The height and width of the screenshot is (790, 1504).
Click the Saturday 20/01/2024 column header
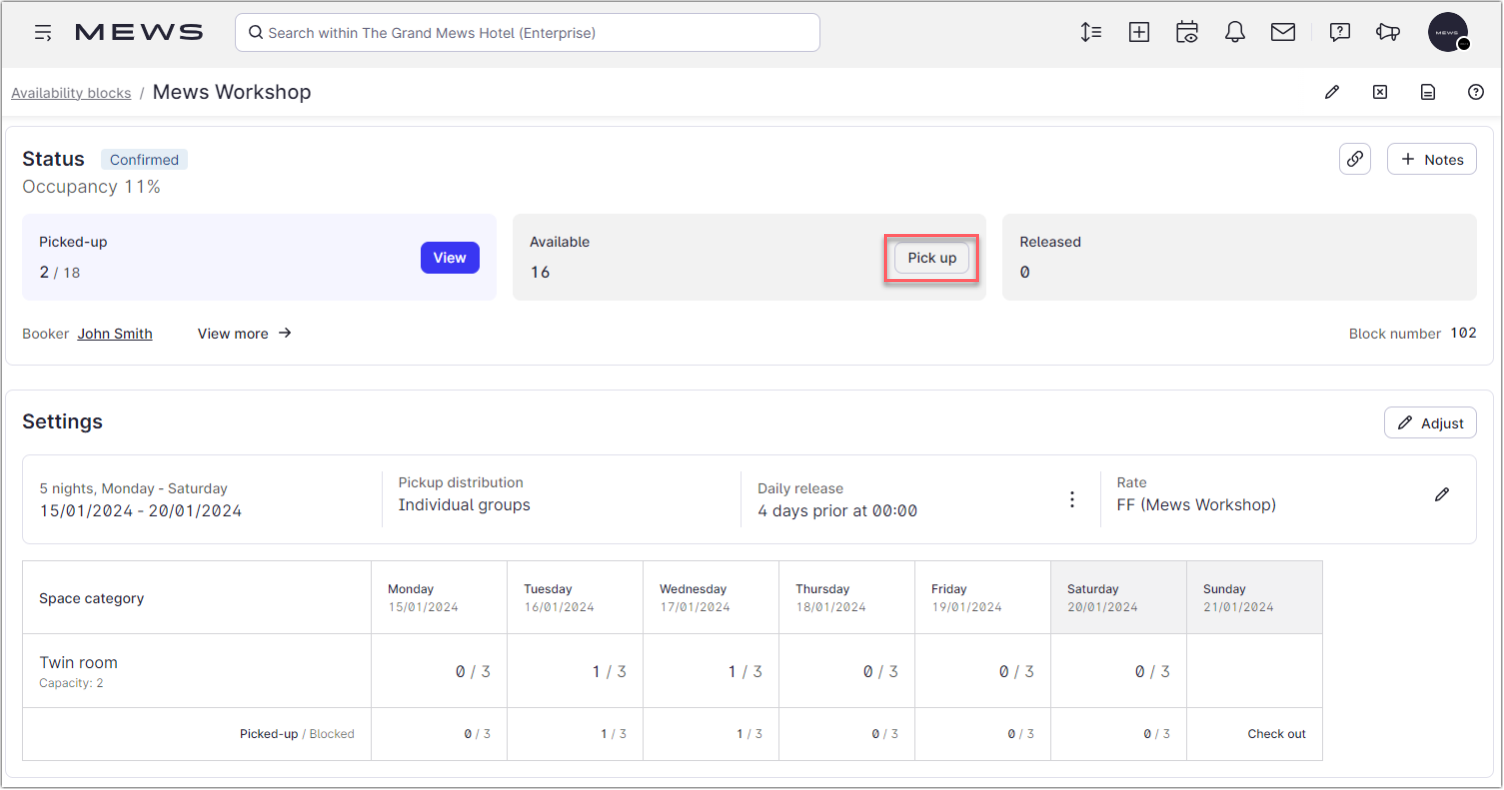1118,597
